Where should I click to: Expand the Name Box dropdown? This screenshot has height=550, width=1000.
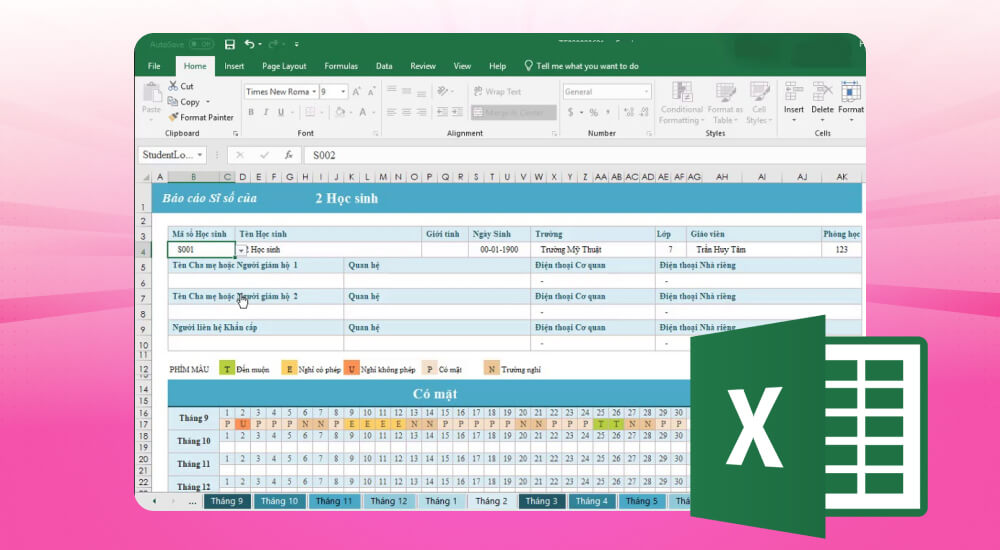pyautogui.click(x=200, y=155)
